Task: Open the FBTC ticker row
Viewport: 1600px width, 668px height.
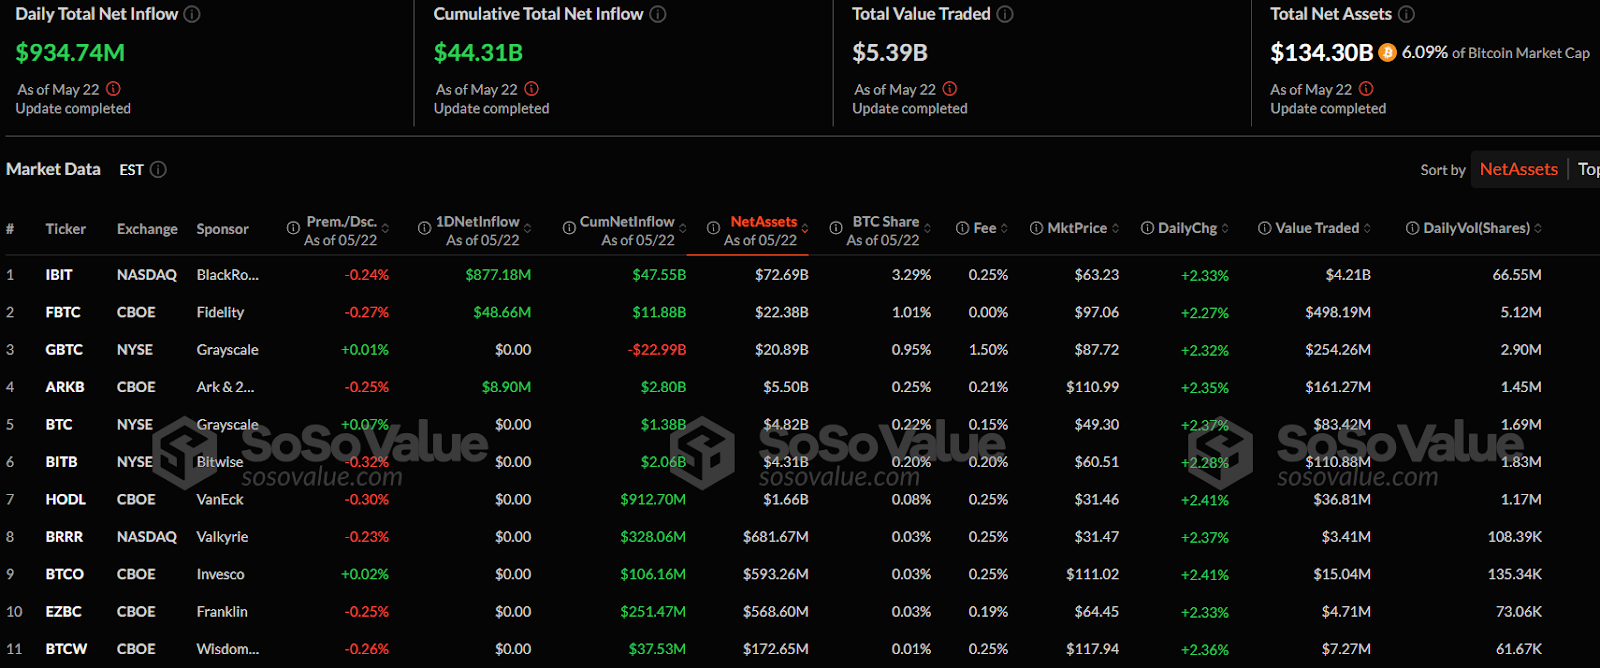Action: click(x=63, y=312)
